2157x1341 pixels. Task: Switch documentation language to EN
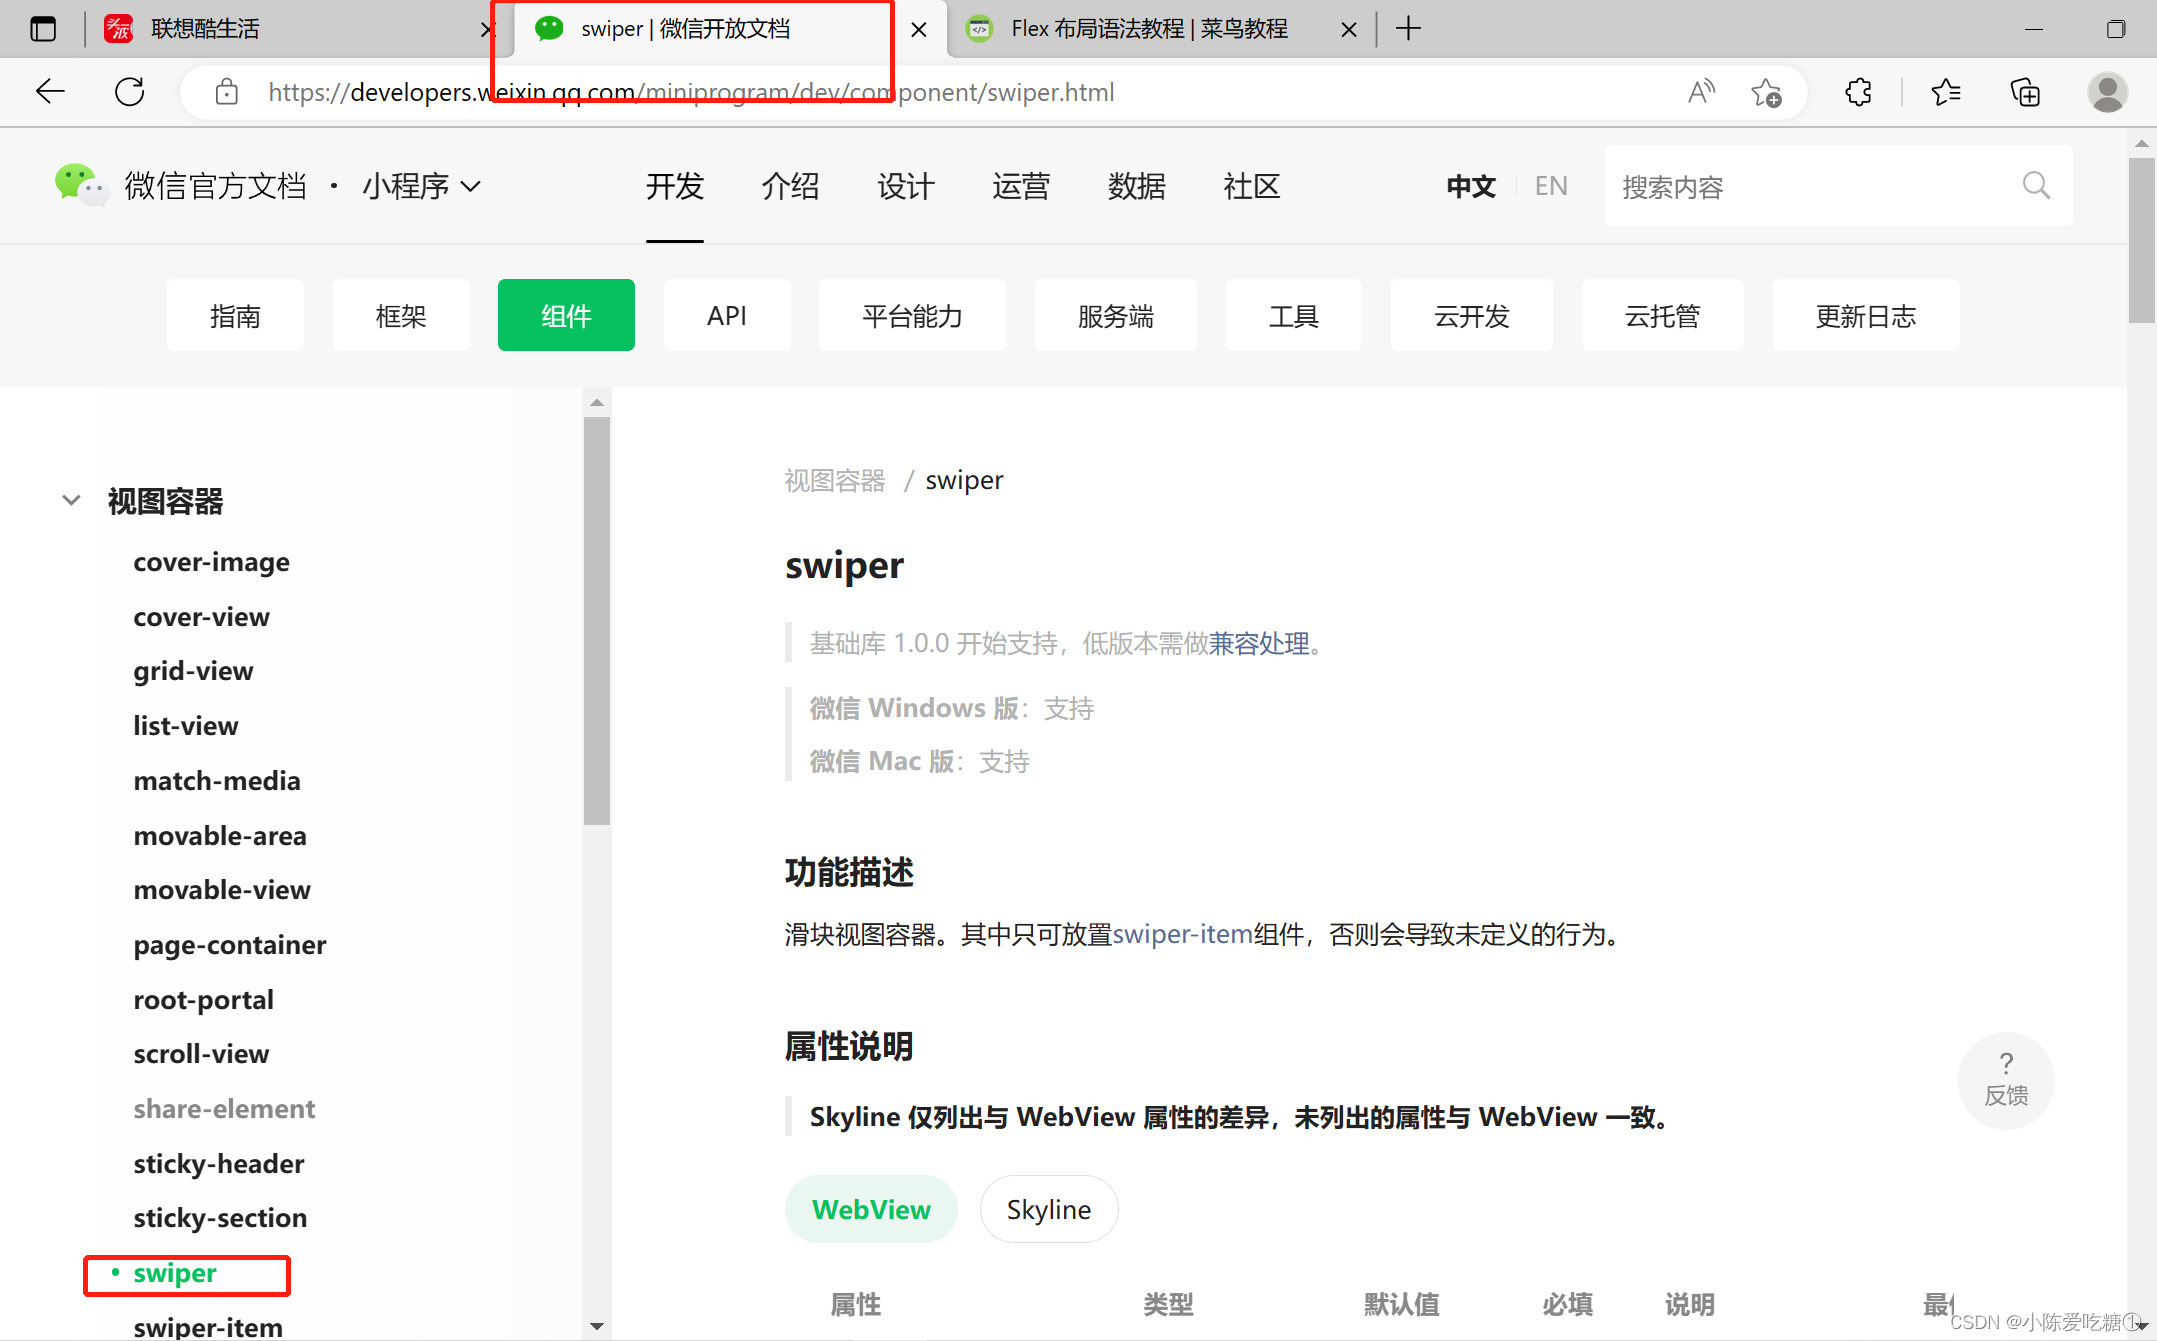coord(1550,186)
